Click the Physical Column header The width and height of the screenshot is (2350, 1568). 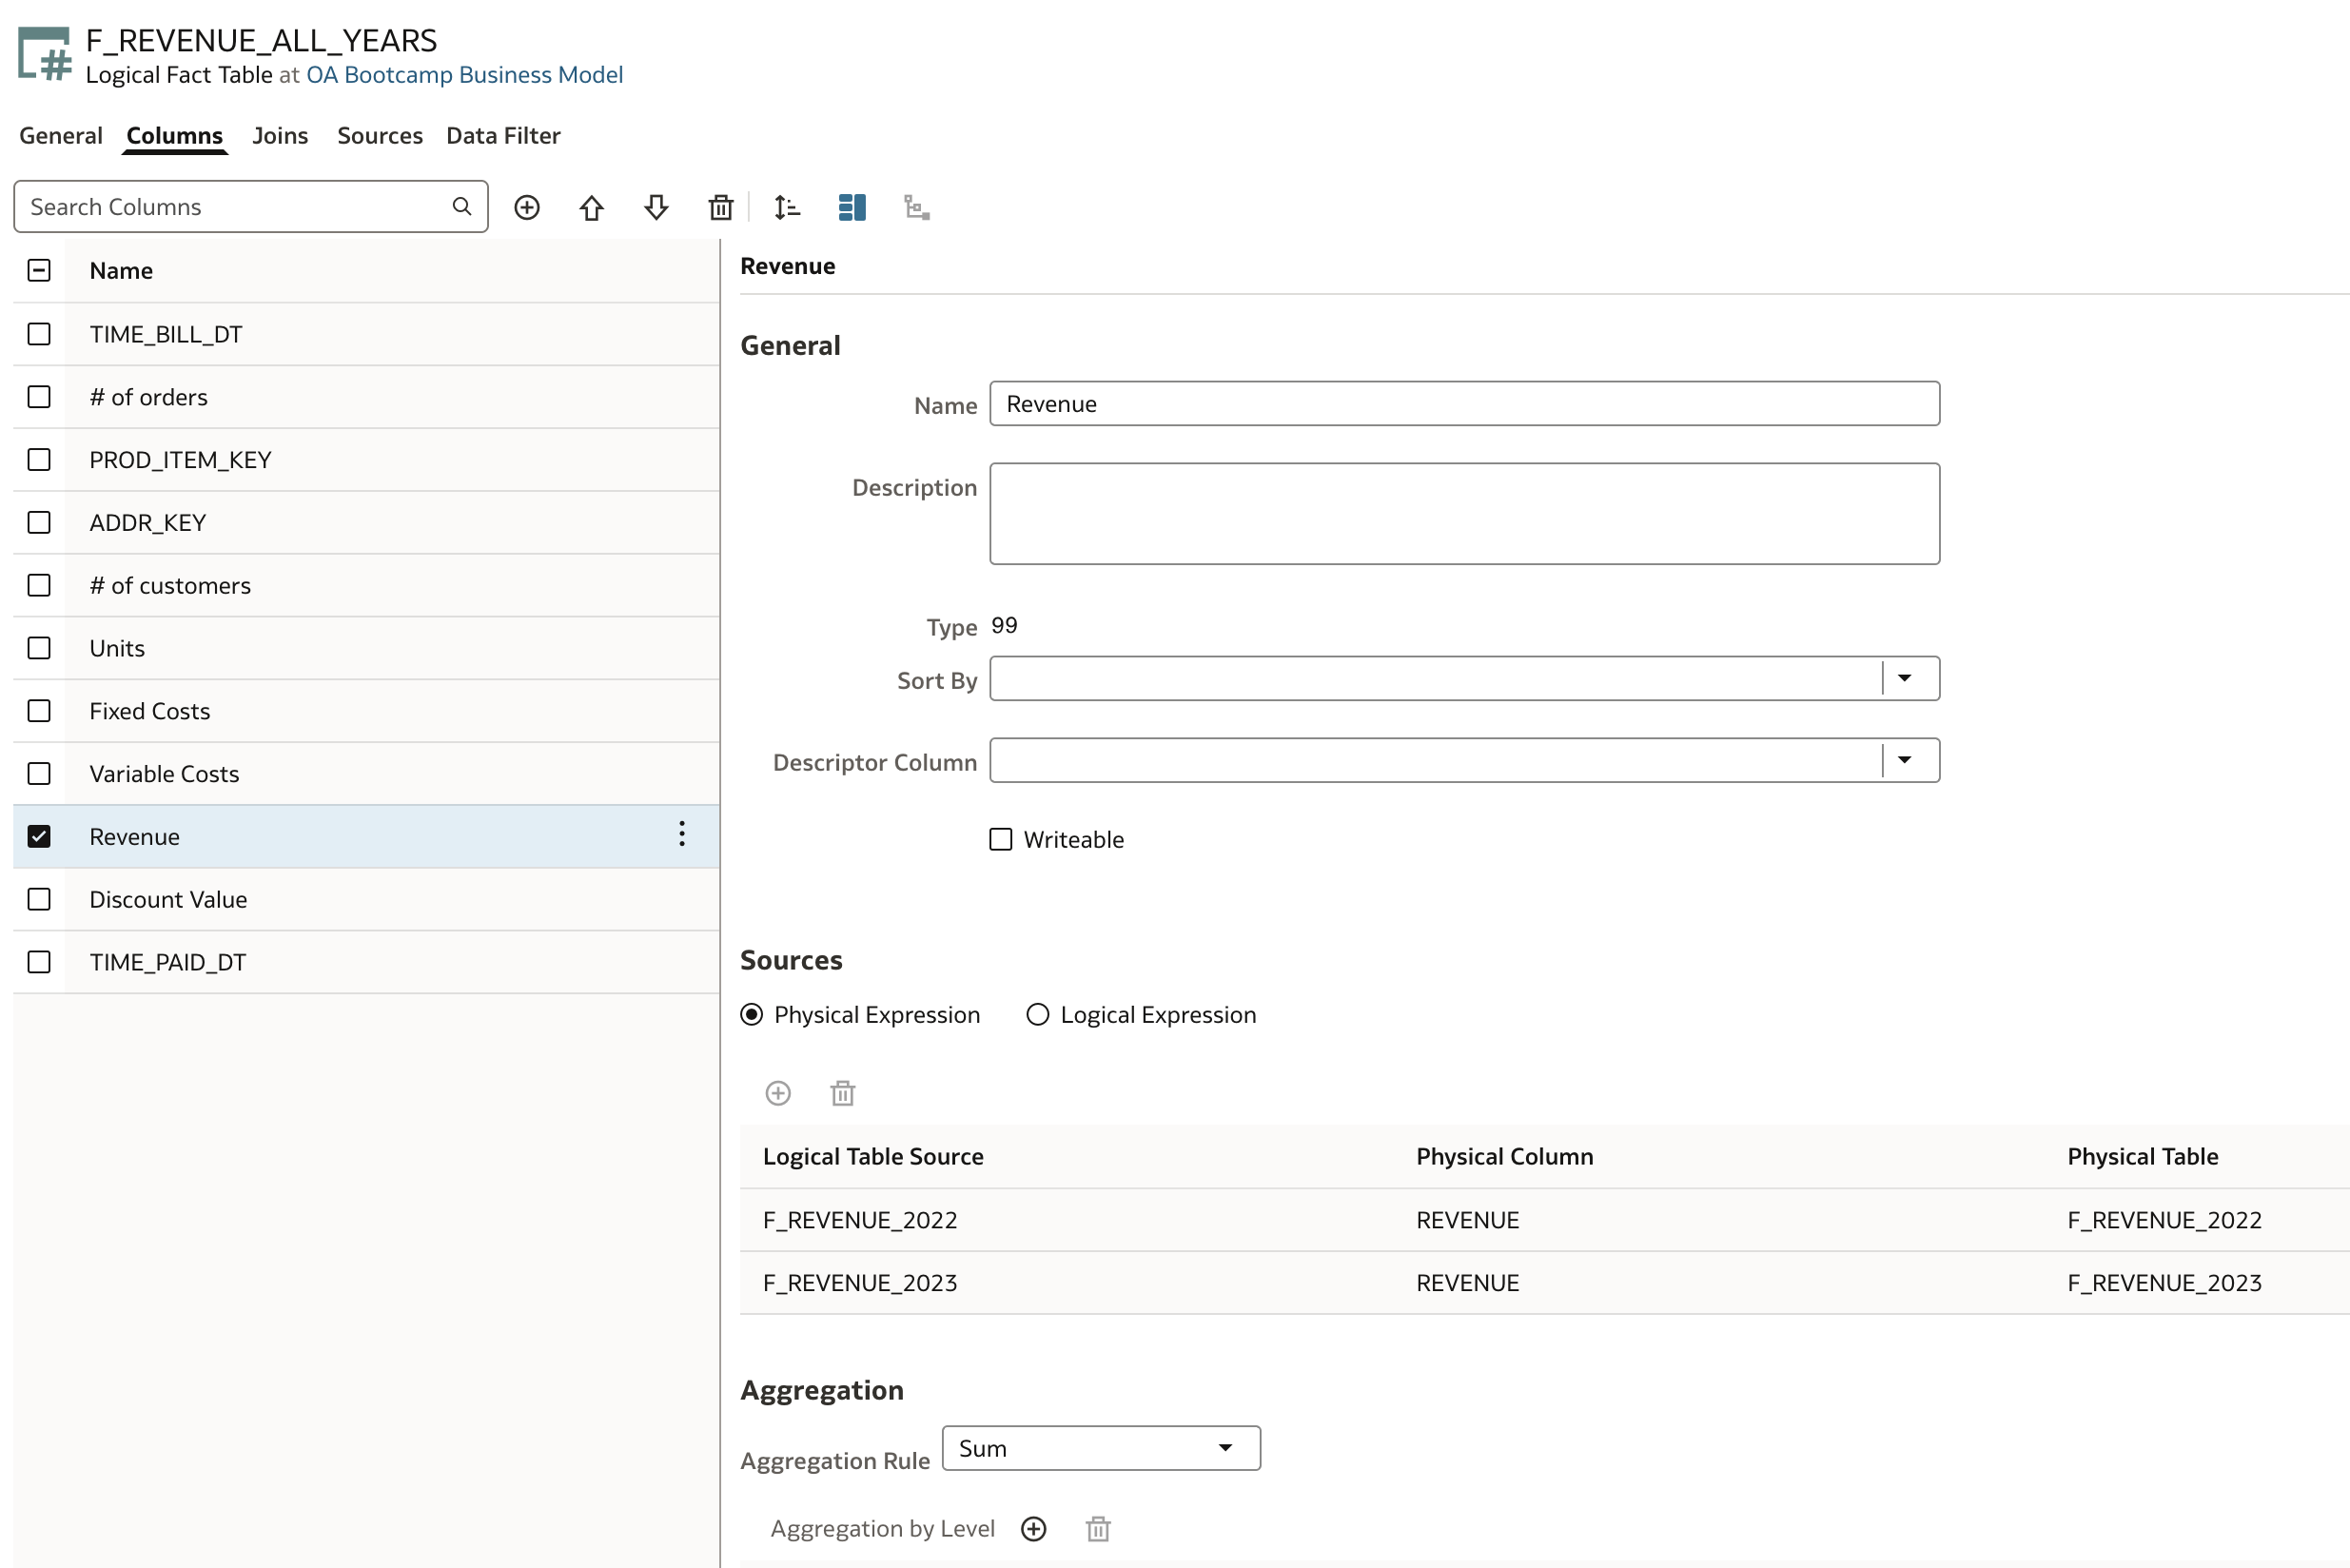[x=1504, y=1156]
